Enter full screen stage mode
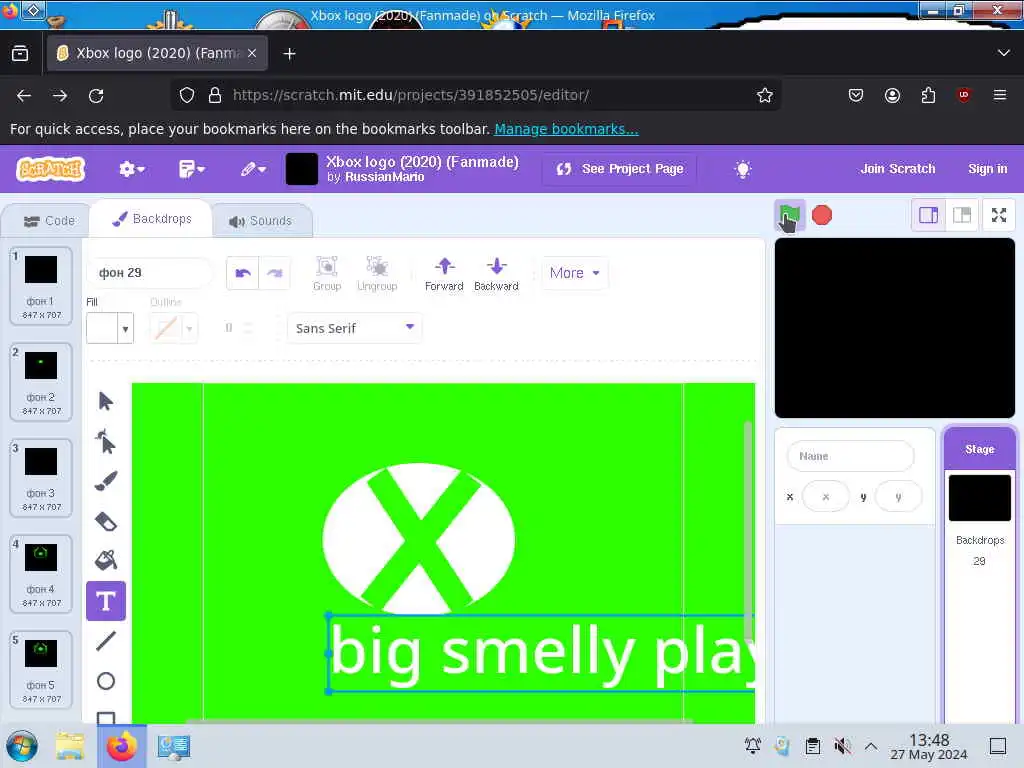 tap(999, 215)
